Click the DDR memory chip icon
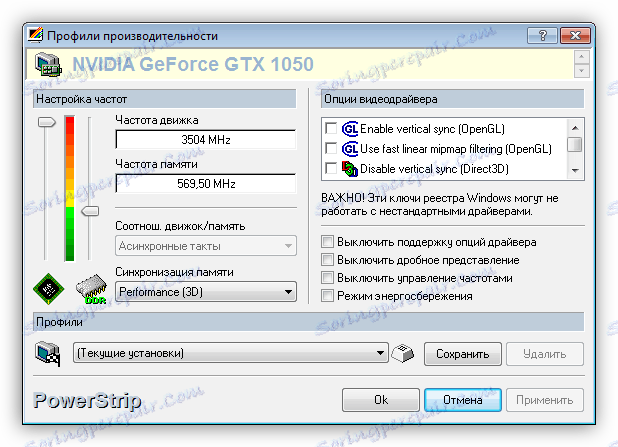 click(91, 289)
